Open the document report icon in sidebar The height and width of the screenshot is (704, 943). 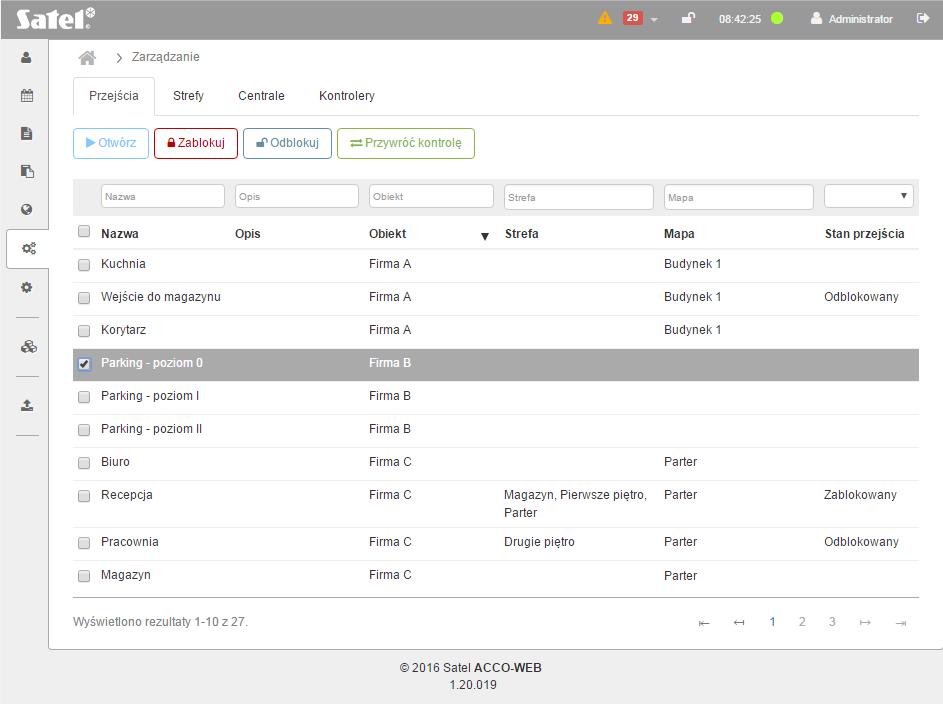tap(26, 133)
